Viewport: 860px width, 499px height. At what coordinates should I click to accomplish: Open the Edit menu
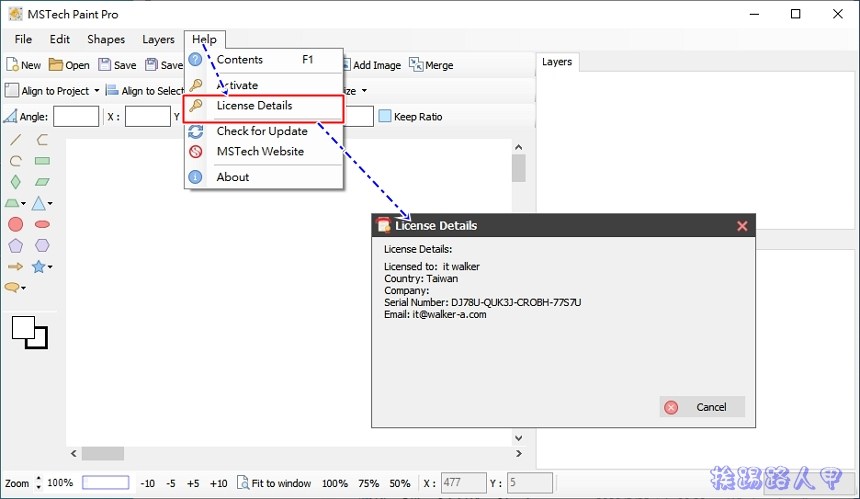point(60,39)
